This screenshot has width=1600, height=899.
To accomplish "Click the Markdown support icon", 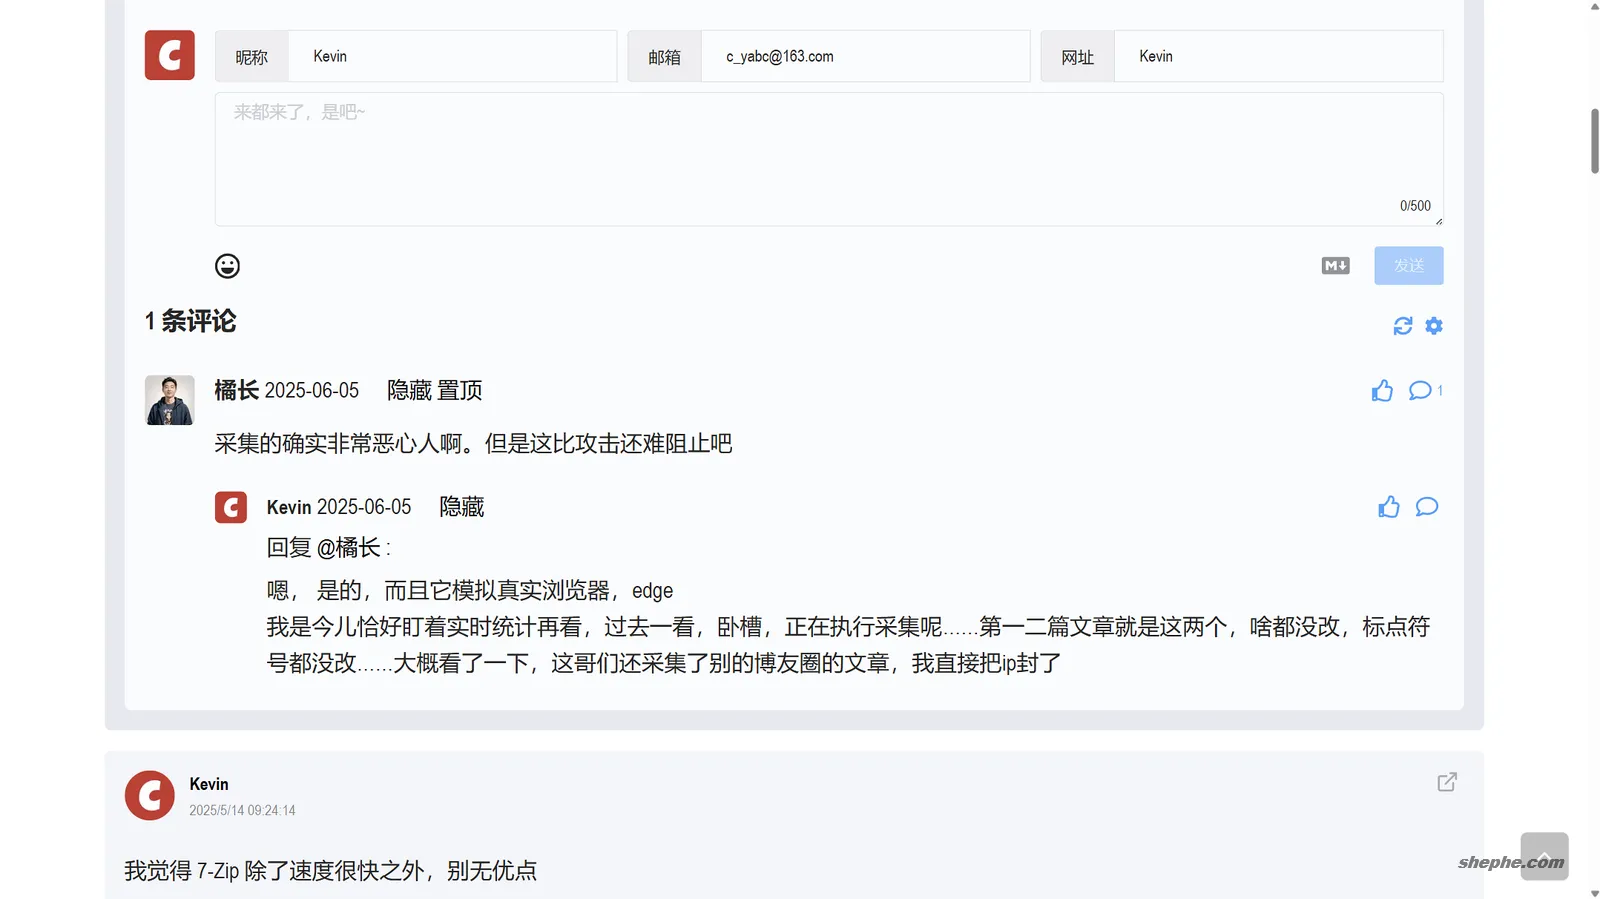I will click(x=1335, y=266).
